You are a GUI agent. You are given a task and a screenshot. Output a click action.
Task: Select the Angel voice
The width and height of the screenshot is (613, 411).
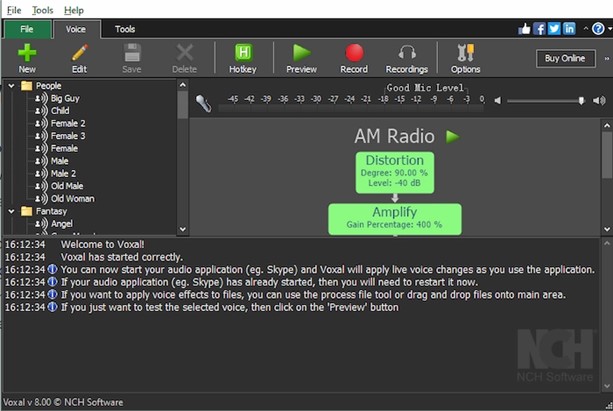[61, 223]
